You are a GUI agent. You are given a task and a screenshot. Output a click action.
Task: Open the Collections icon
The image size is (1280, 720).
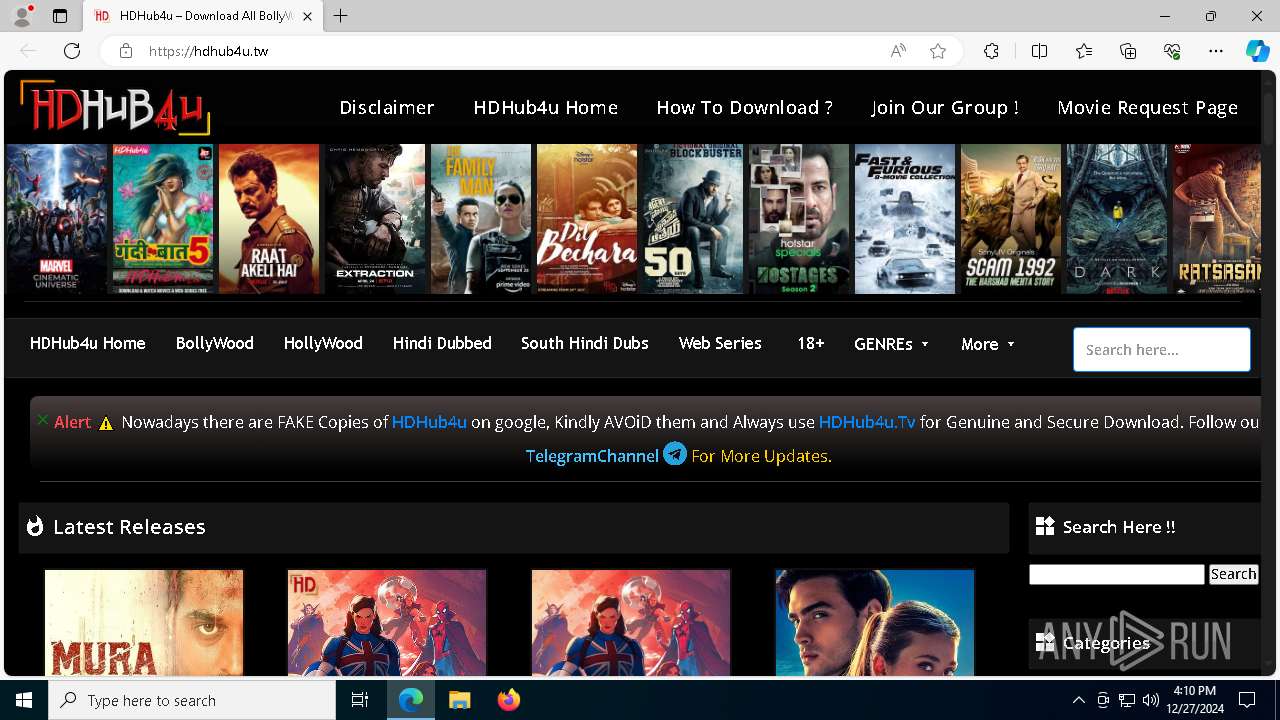pos(1128,51)
